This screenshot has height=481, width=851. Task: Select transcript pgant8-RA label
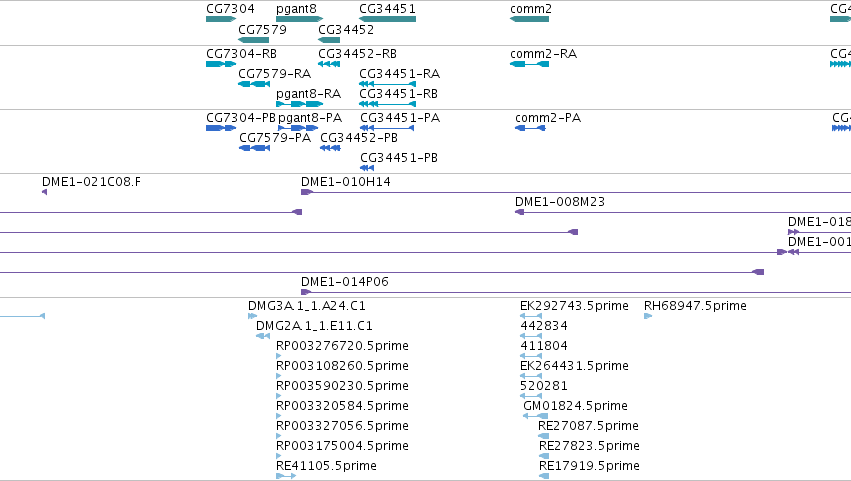[308, 94]
